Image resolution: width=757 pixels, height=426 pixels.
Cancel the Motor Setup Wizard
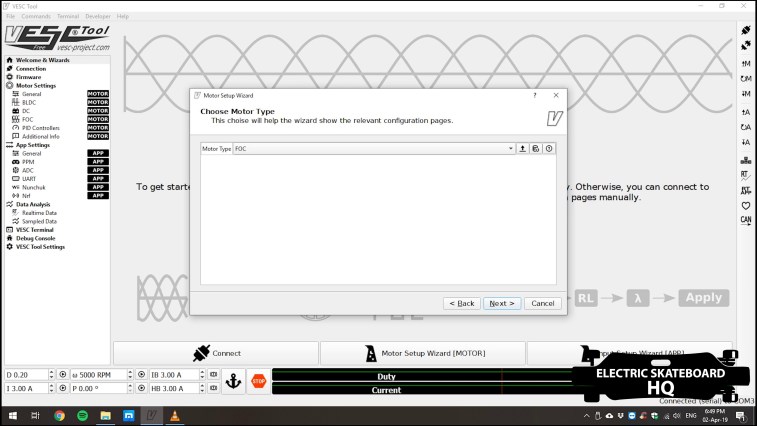(542, 303)
